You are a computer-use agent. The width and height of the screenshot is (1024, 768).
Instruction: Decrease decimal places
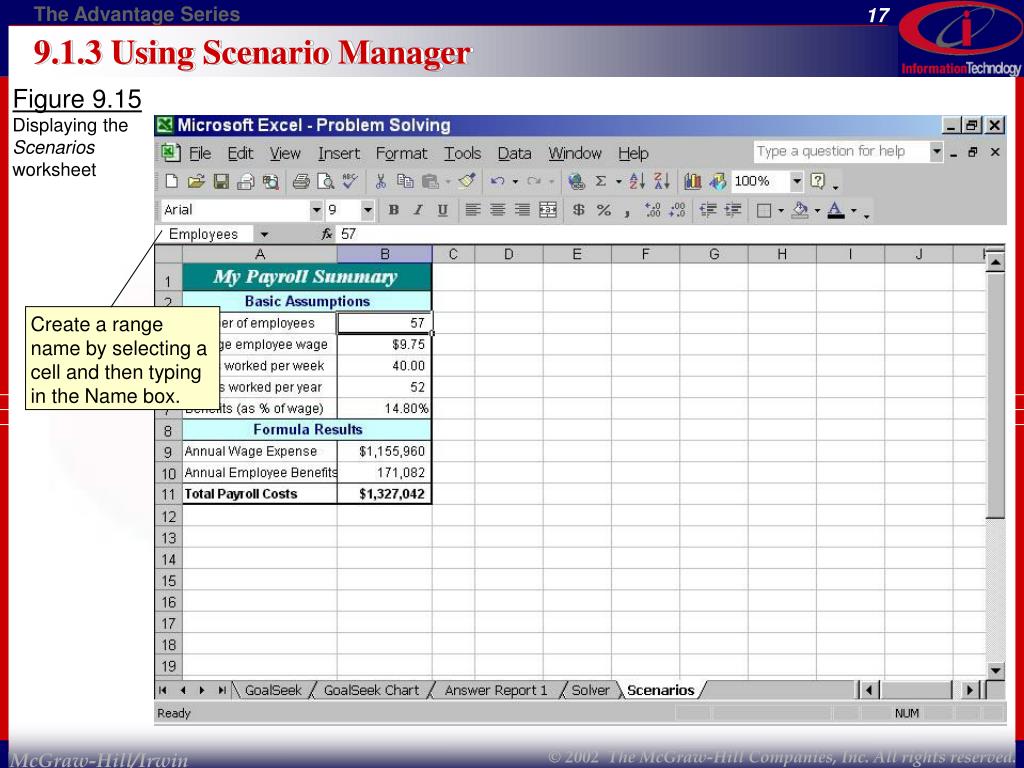pos(677,210)
